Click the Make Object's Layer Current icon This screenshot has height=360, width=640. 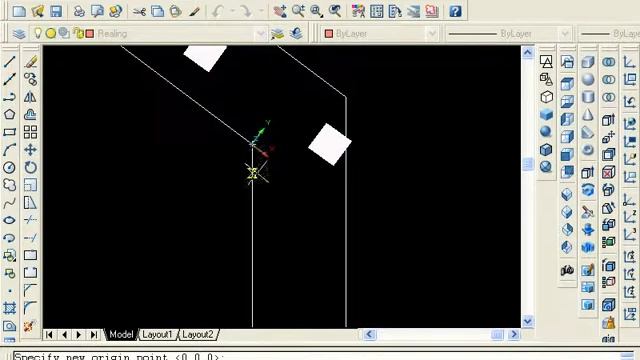tap(278, 33)
